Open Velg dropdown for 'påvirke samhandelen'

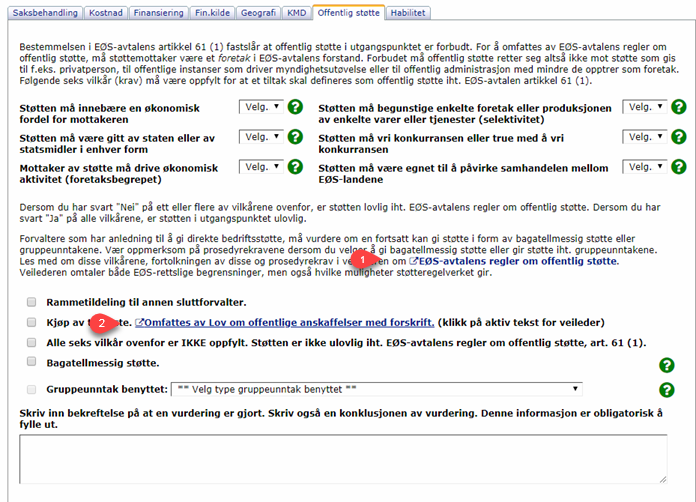click(x=645, y=167)
